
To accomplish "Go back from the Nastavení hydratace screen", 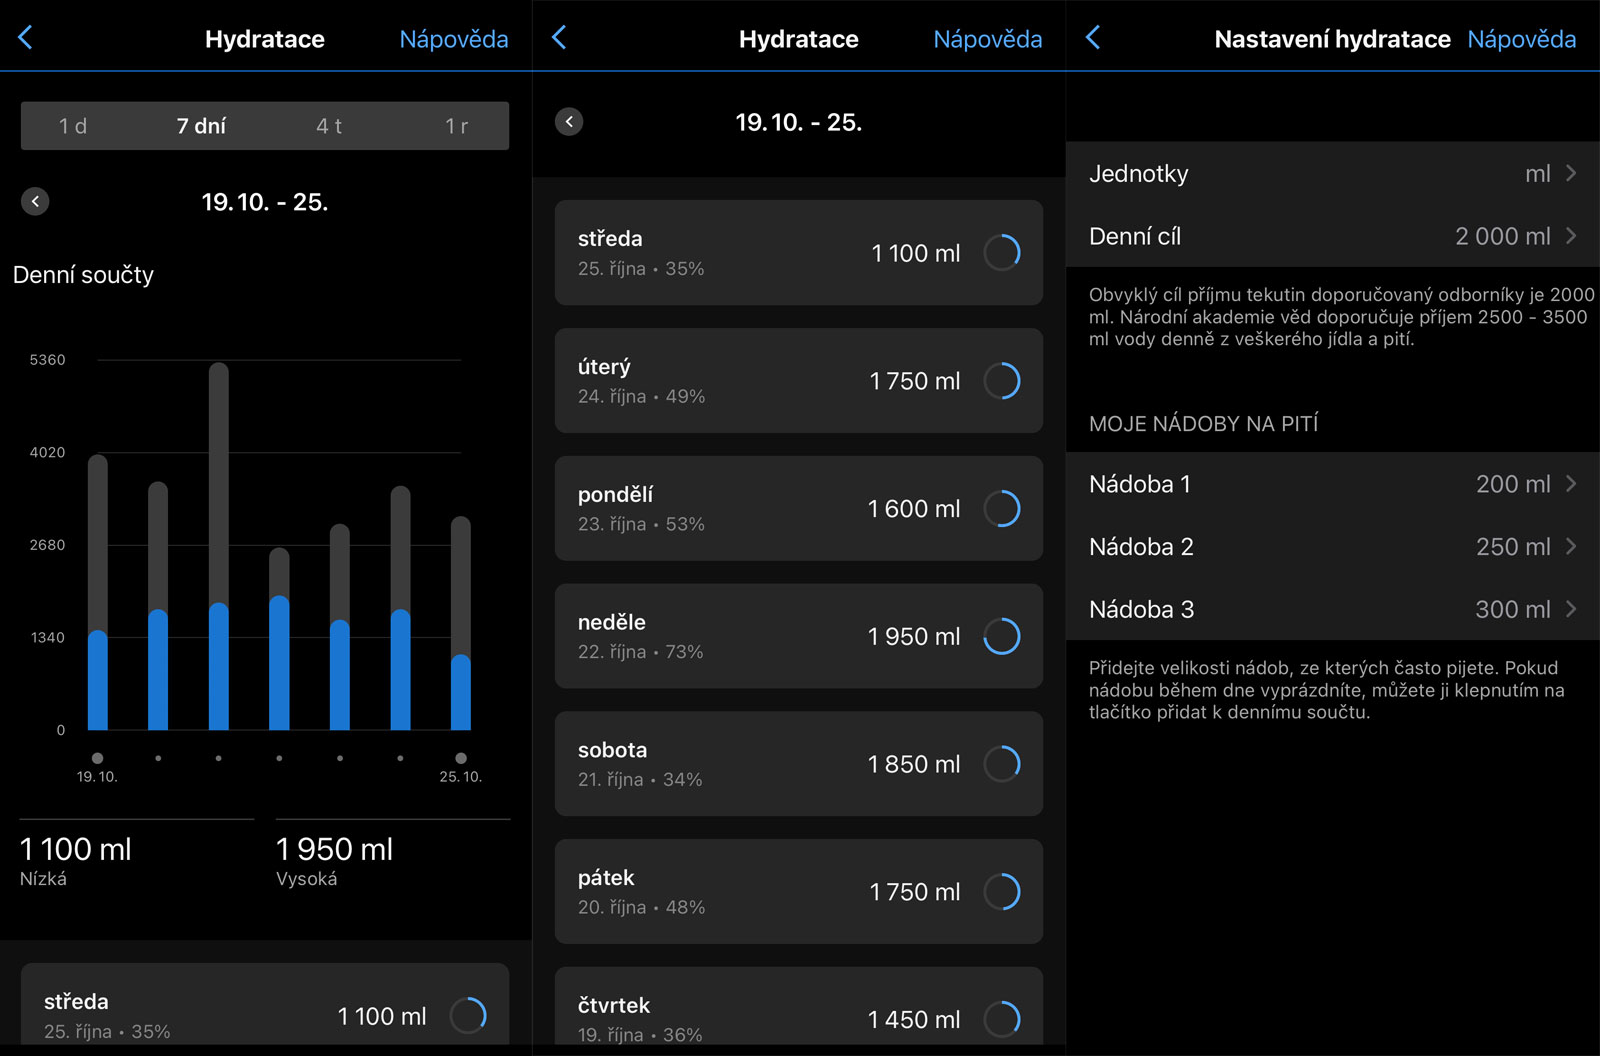I will pos(1093,38).
